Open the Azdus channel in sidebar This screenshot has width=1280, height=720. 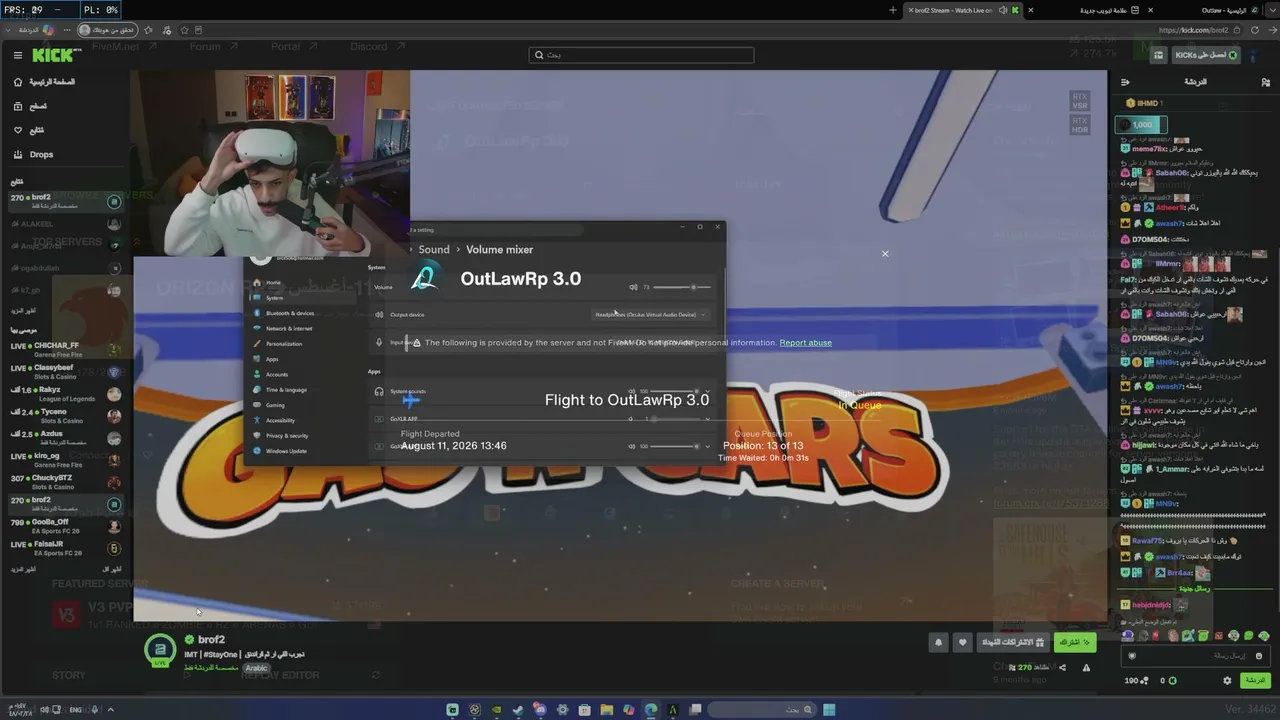(x=66, y=438)
